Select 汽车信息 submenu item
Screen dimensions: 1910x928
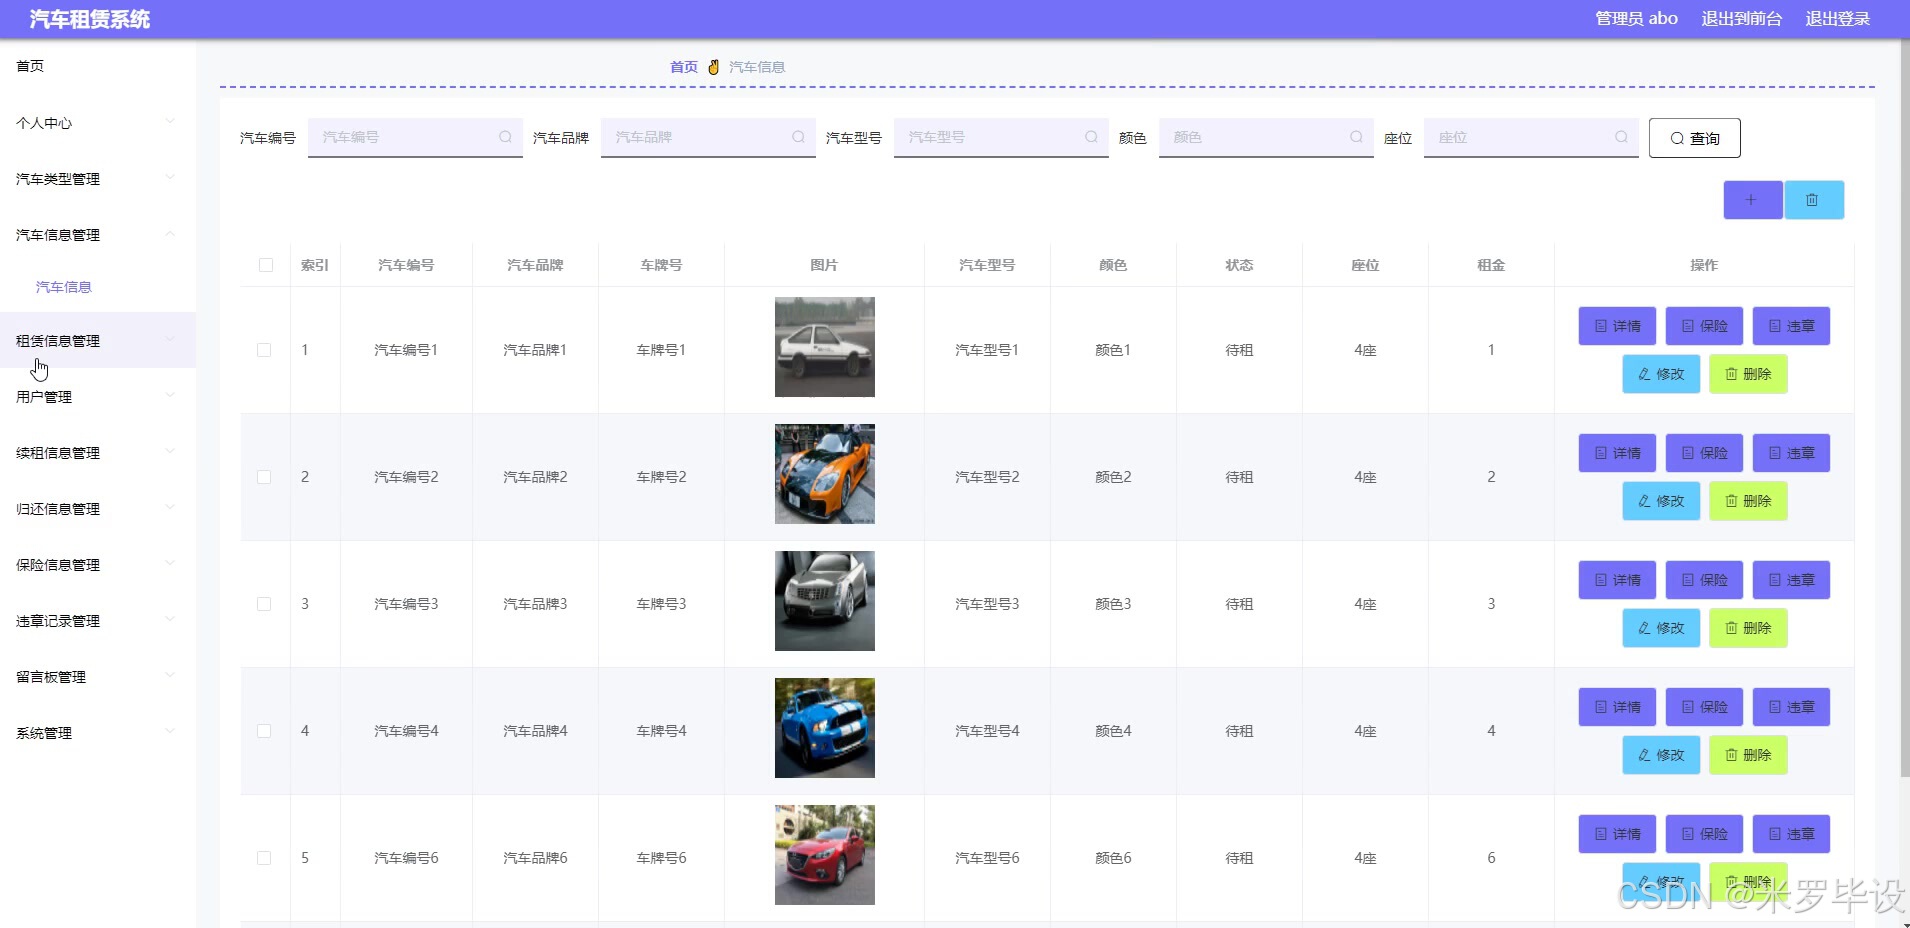tap(64, 287)
